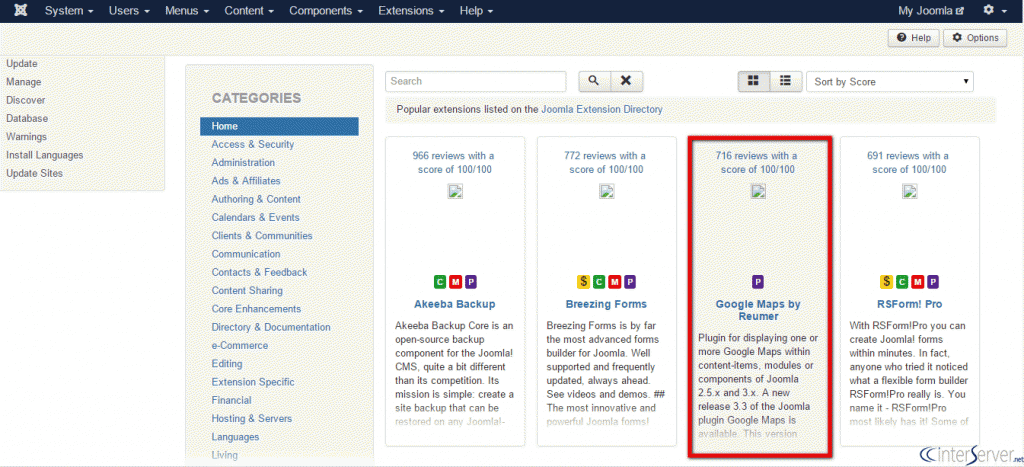The image size is (1024, 467).
Task: Click Breezing Forms thumbnail image
Action: point(606,191)
